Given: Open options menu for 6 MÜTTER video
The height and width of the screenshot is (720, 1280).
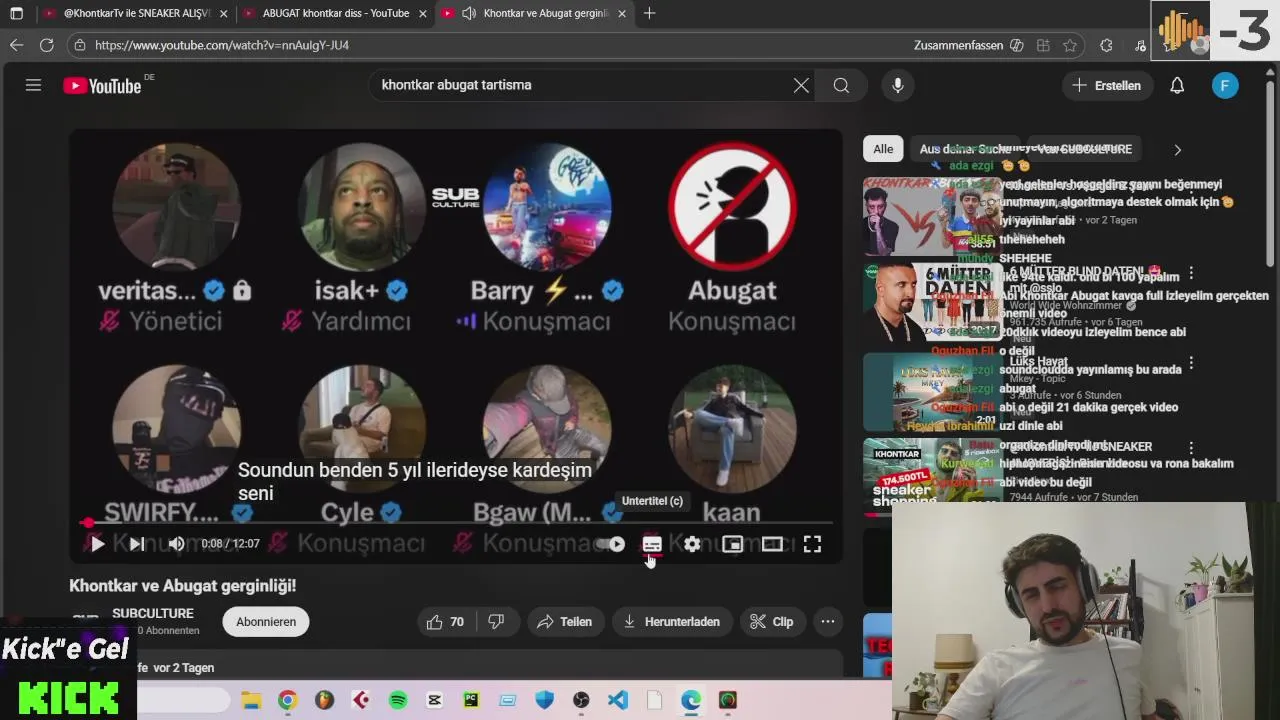Looking at the screenshot, I should pos(1191,275).
